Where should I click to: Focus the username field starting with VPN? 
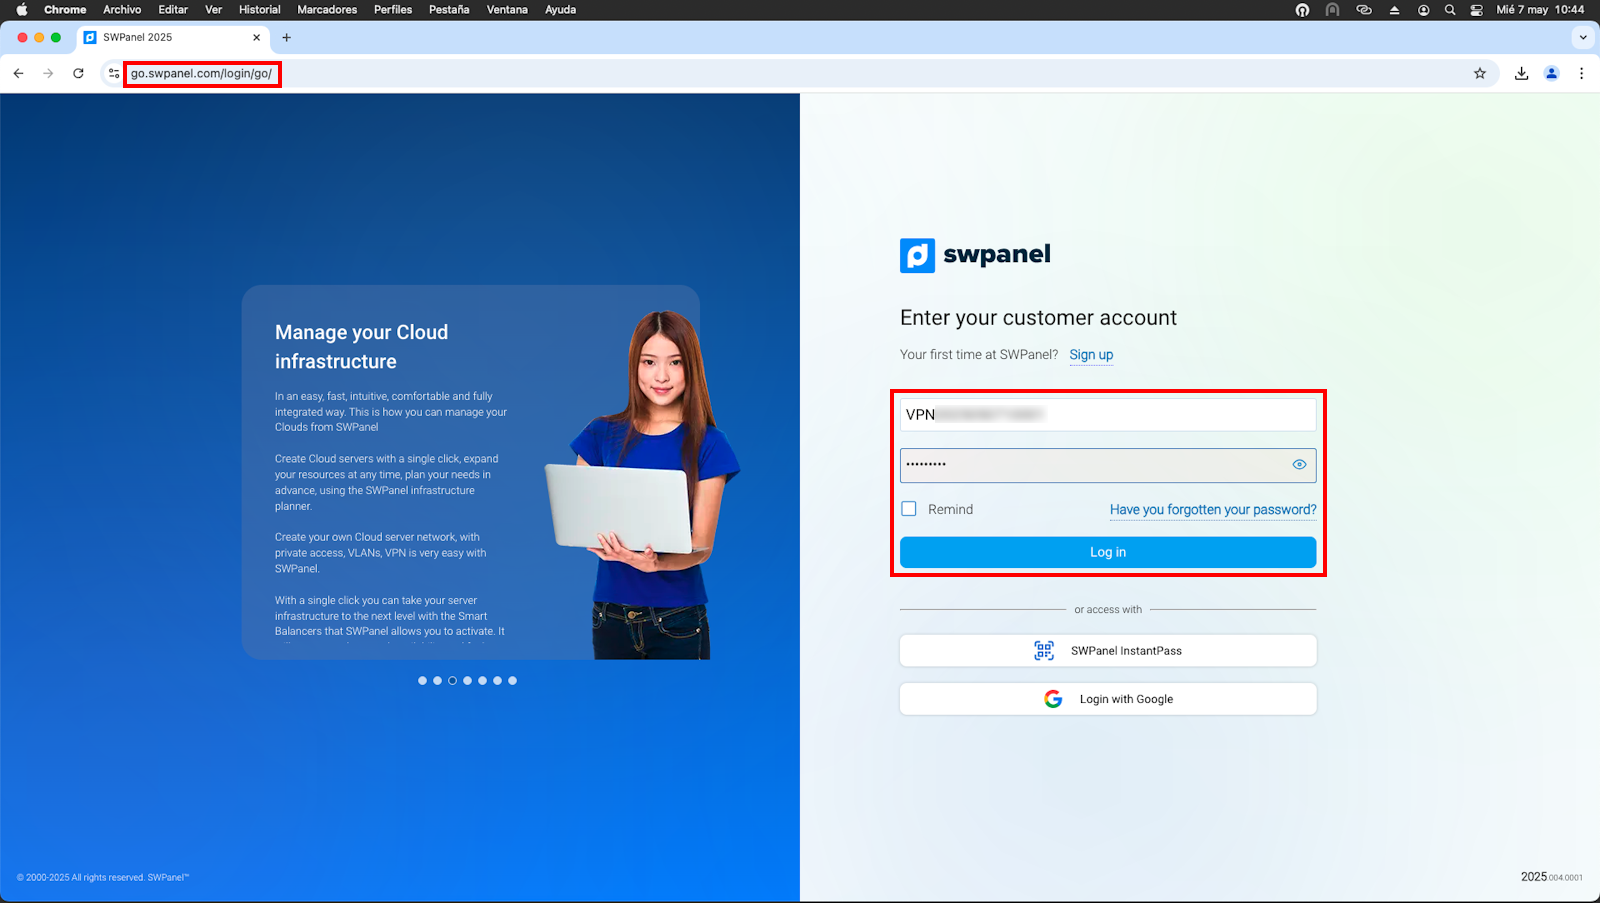pyautogui.click(x=1108, y=414)
